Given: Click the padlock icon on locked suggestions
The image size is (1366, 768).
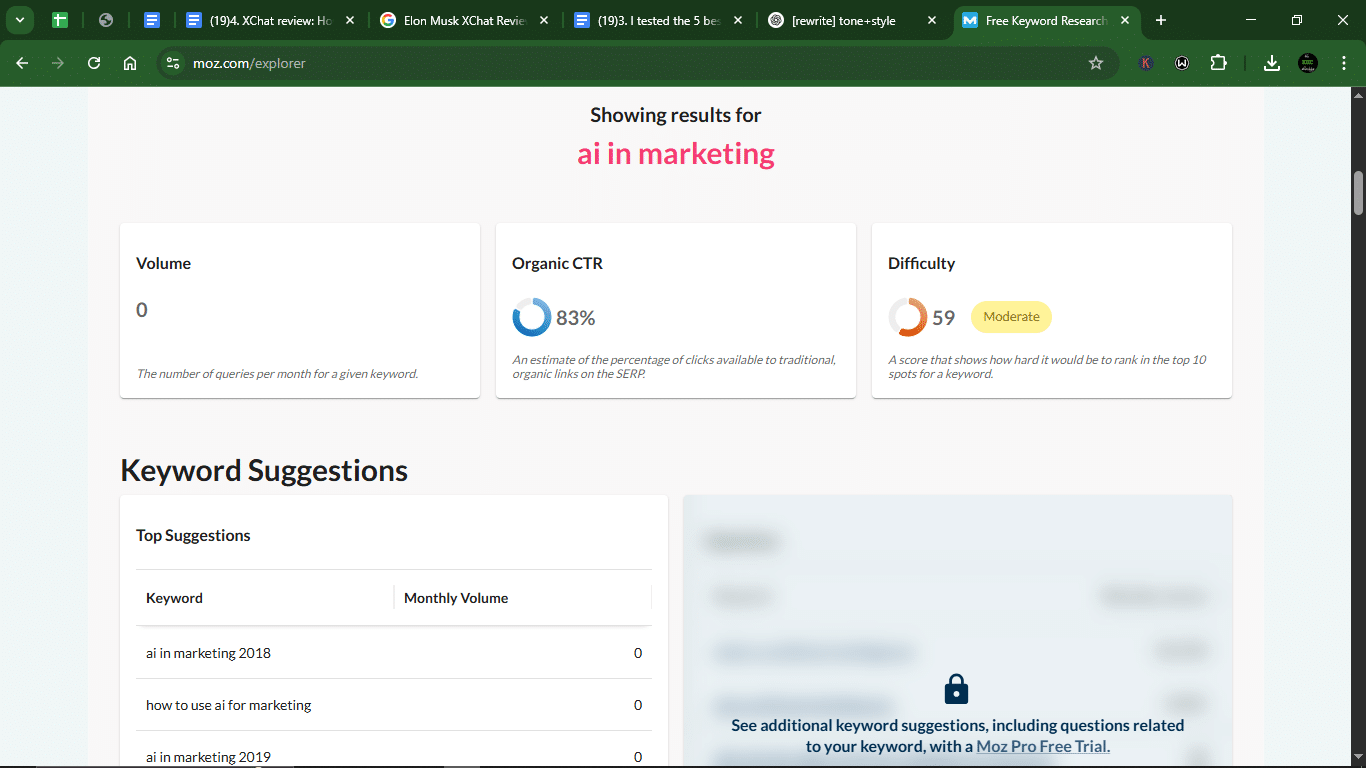Looking at the screenshot, I should point(956,689).
